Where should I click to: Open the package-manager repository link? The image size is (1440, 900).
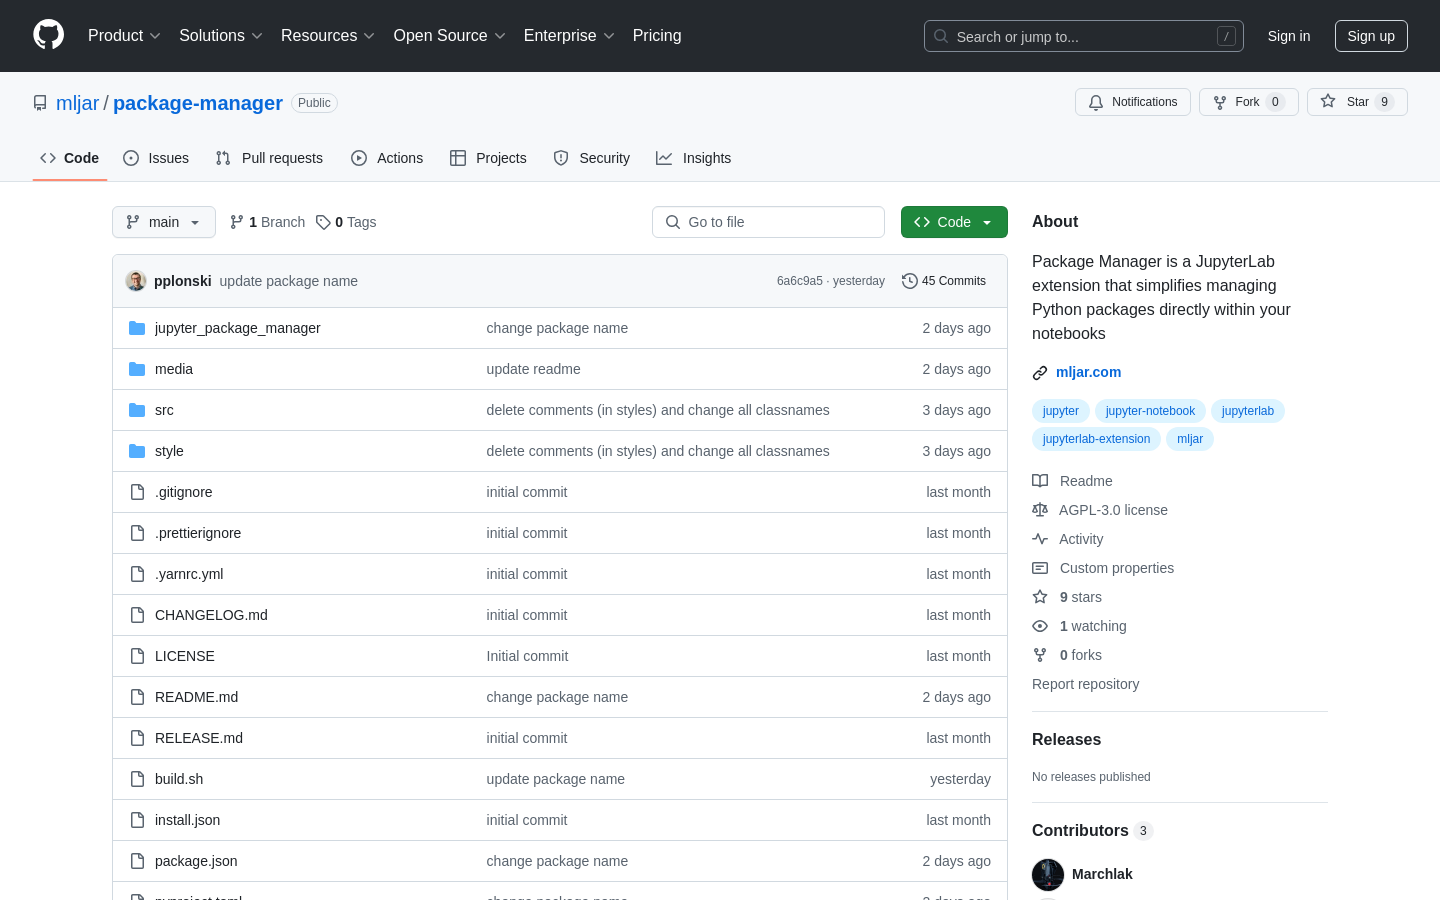pos(198,103)
